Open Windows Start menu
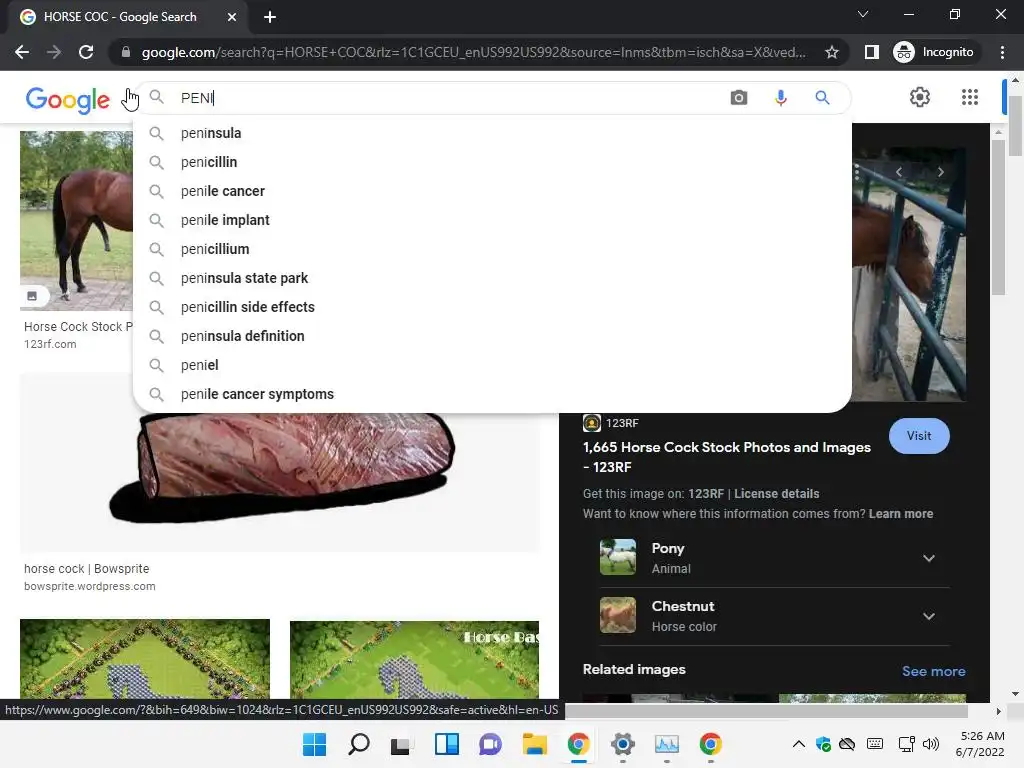This screenshot has height=768, width=1024. (x=314, y=744)
